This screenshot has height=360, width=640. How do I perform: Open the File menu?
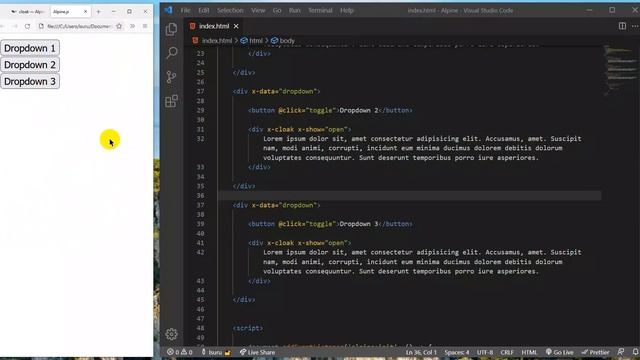[185, 11]
